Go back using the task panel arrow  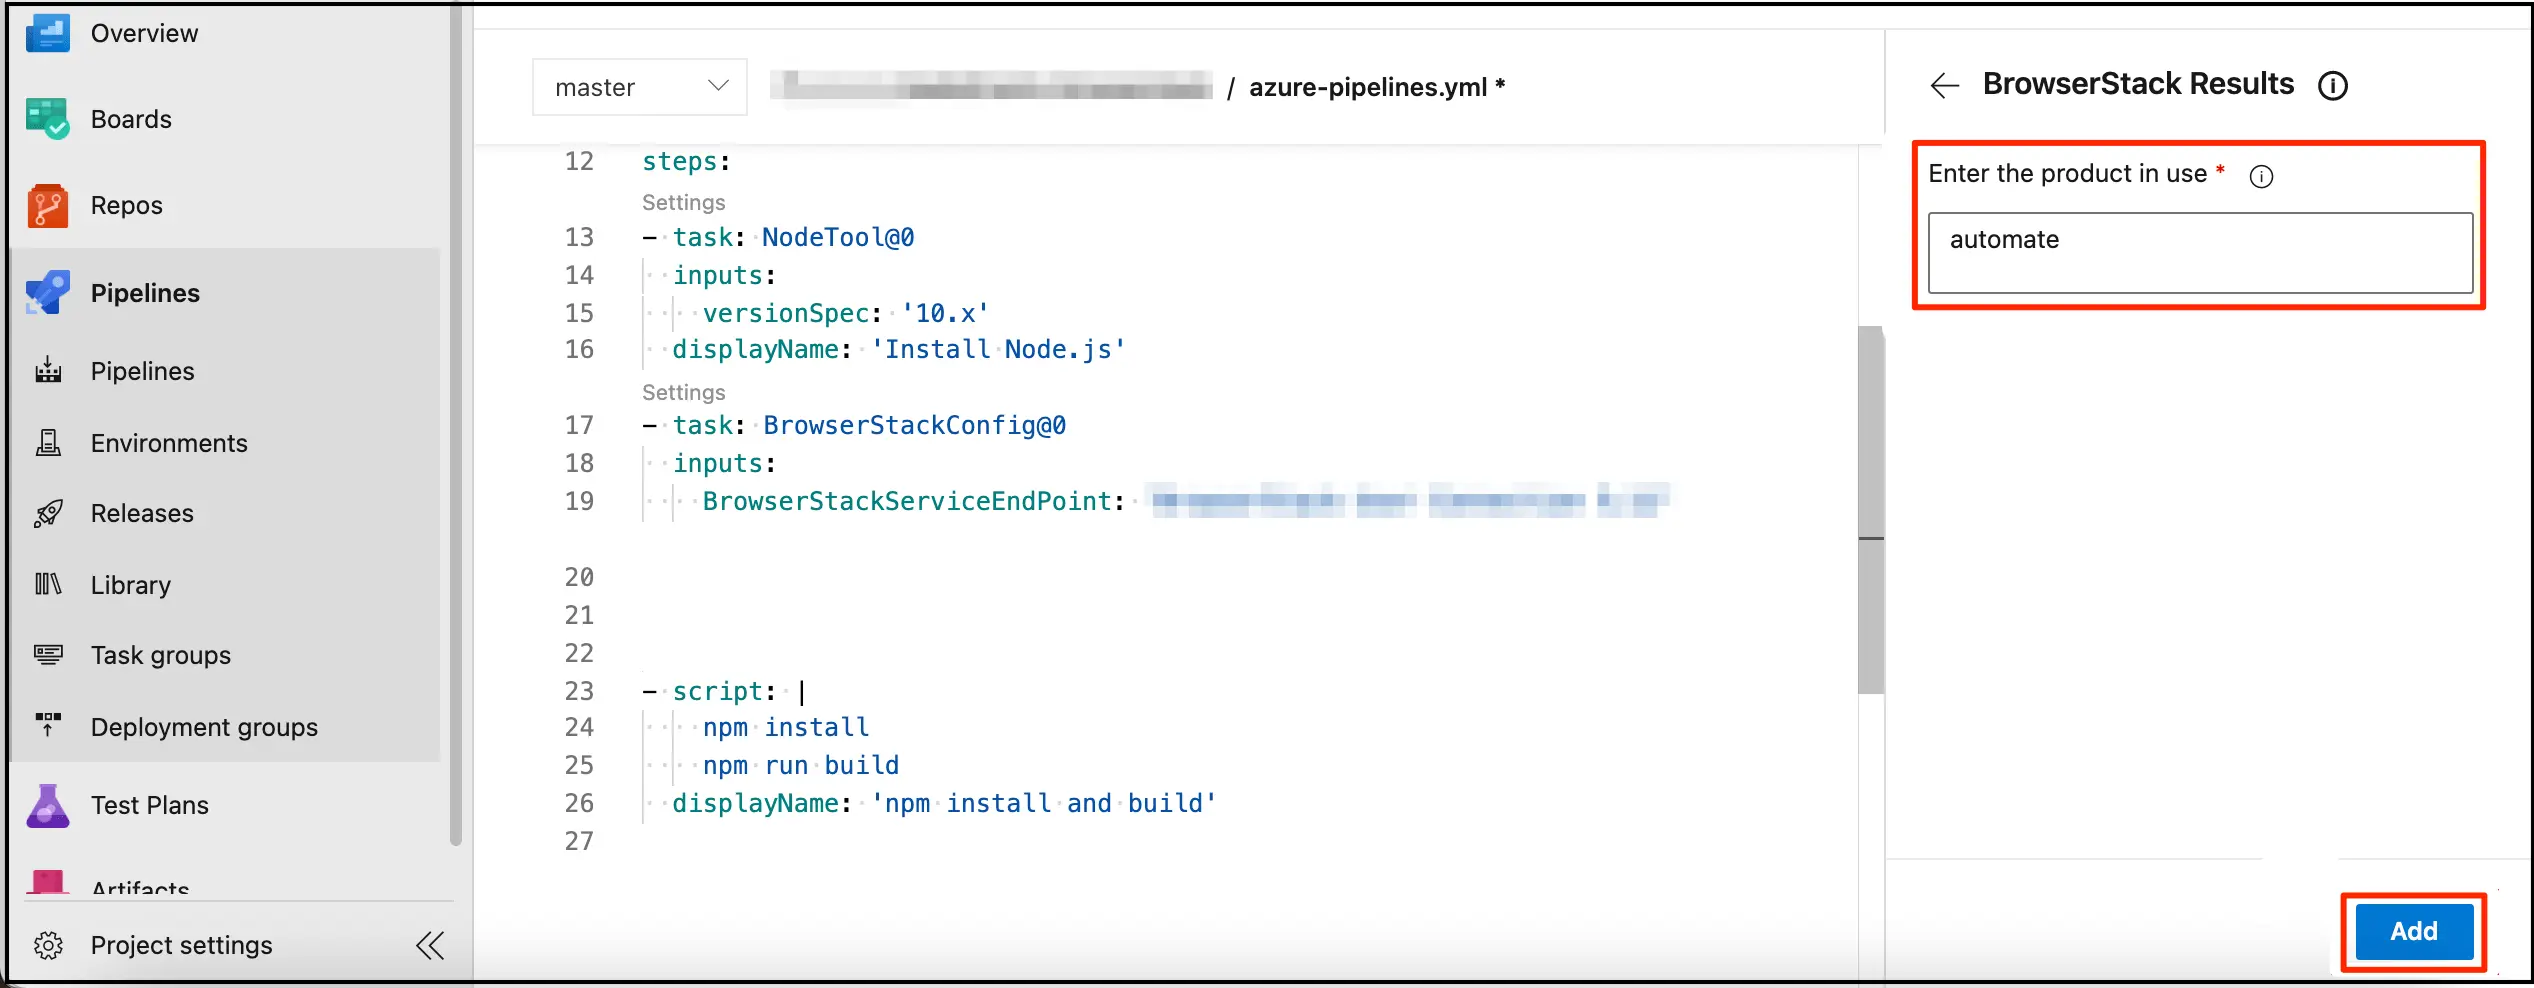click(1944, 86)
